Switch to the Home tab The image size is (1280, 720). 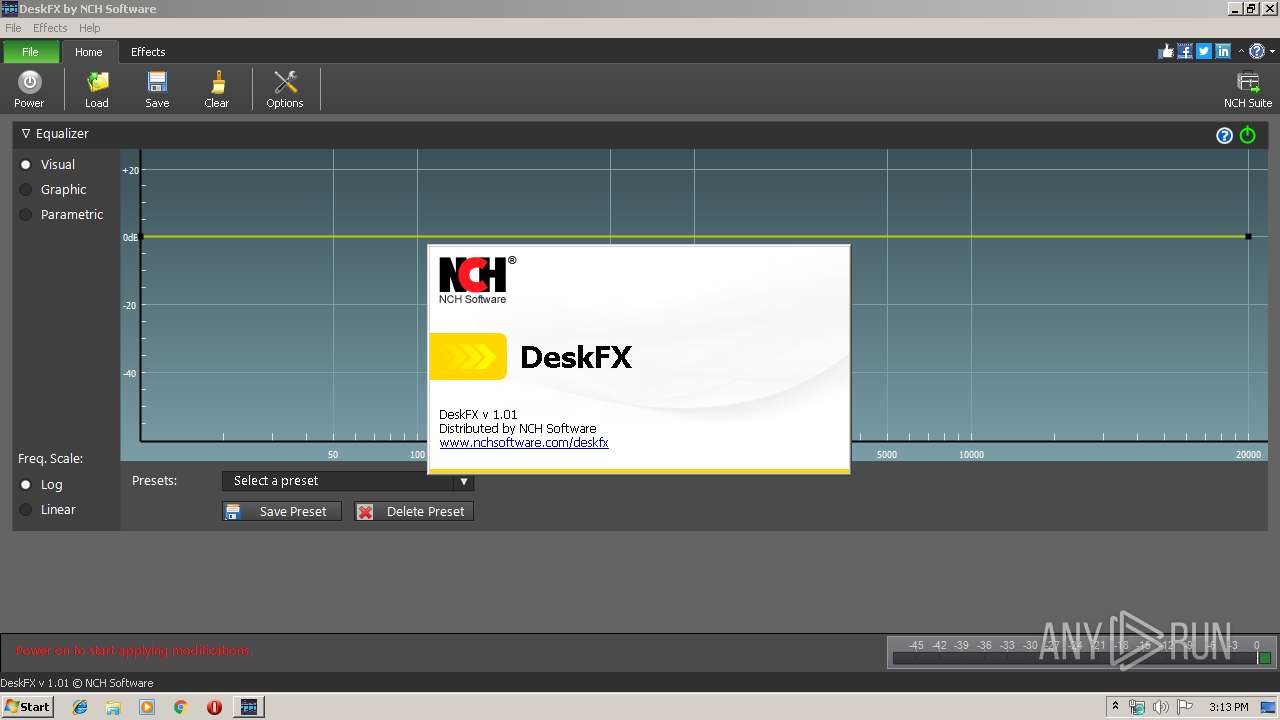click(89, 52)
